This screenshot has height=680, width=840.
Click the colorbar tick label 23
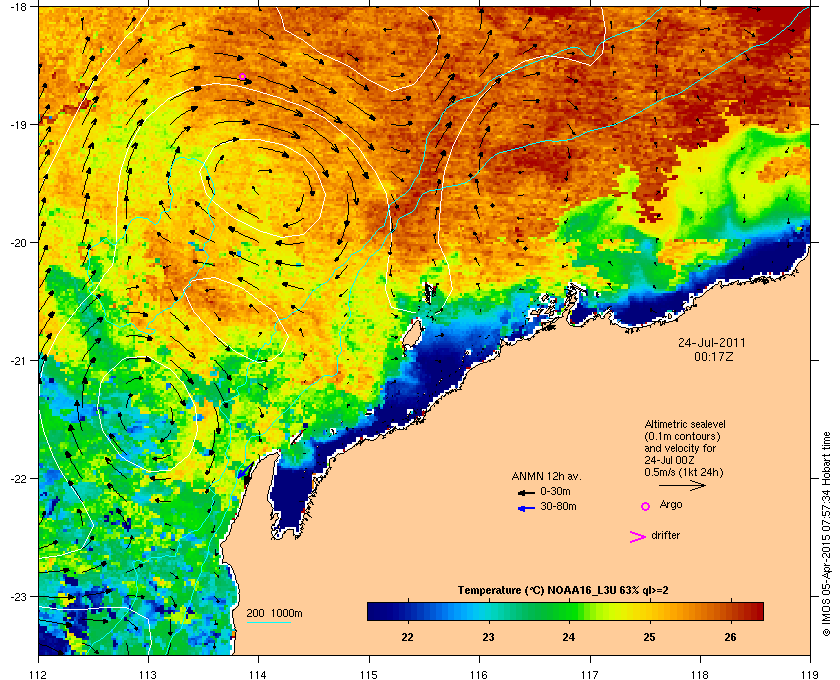coord(488,637)
